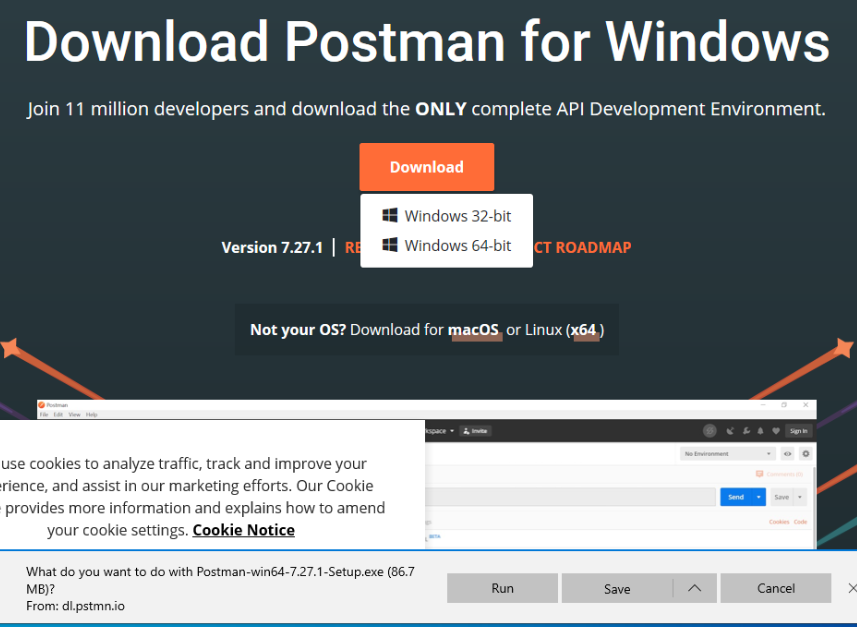Screen dimensions: 857x627
Task: Save the Postman installer download
Action: (617, 588)
